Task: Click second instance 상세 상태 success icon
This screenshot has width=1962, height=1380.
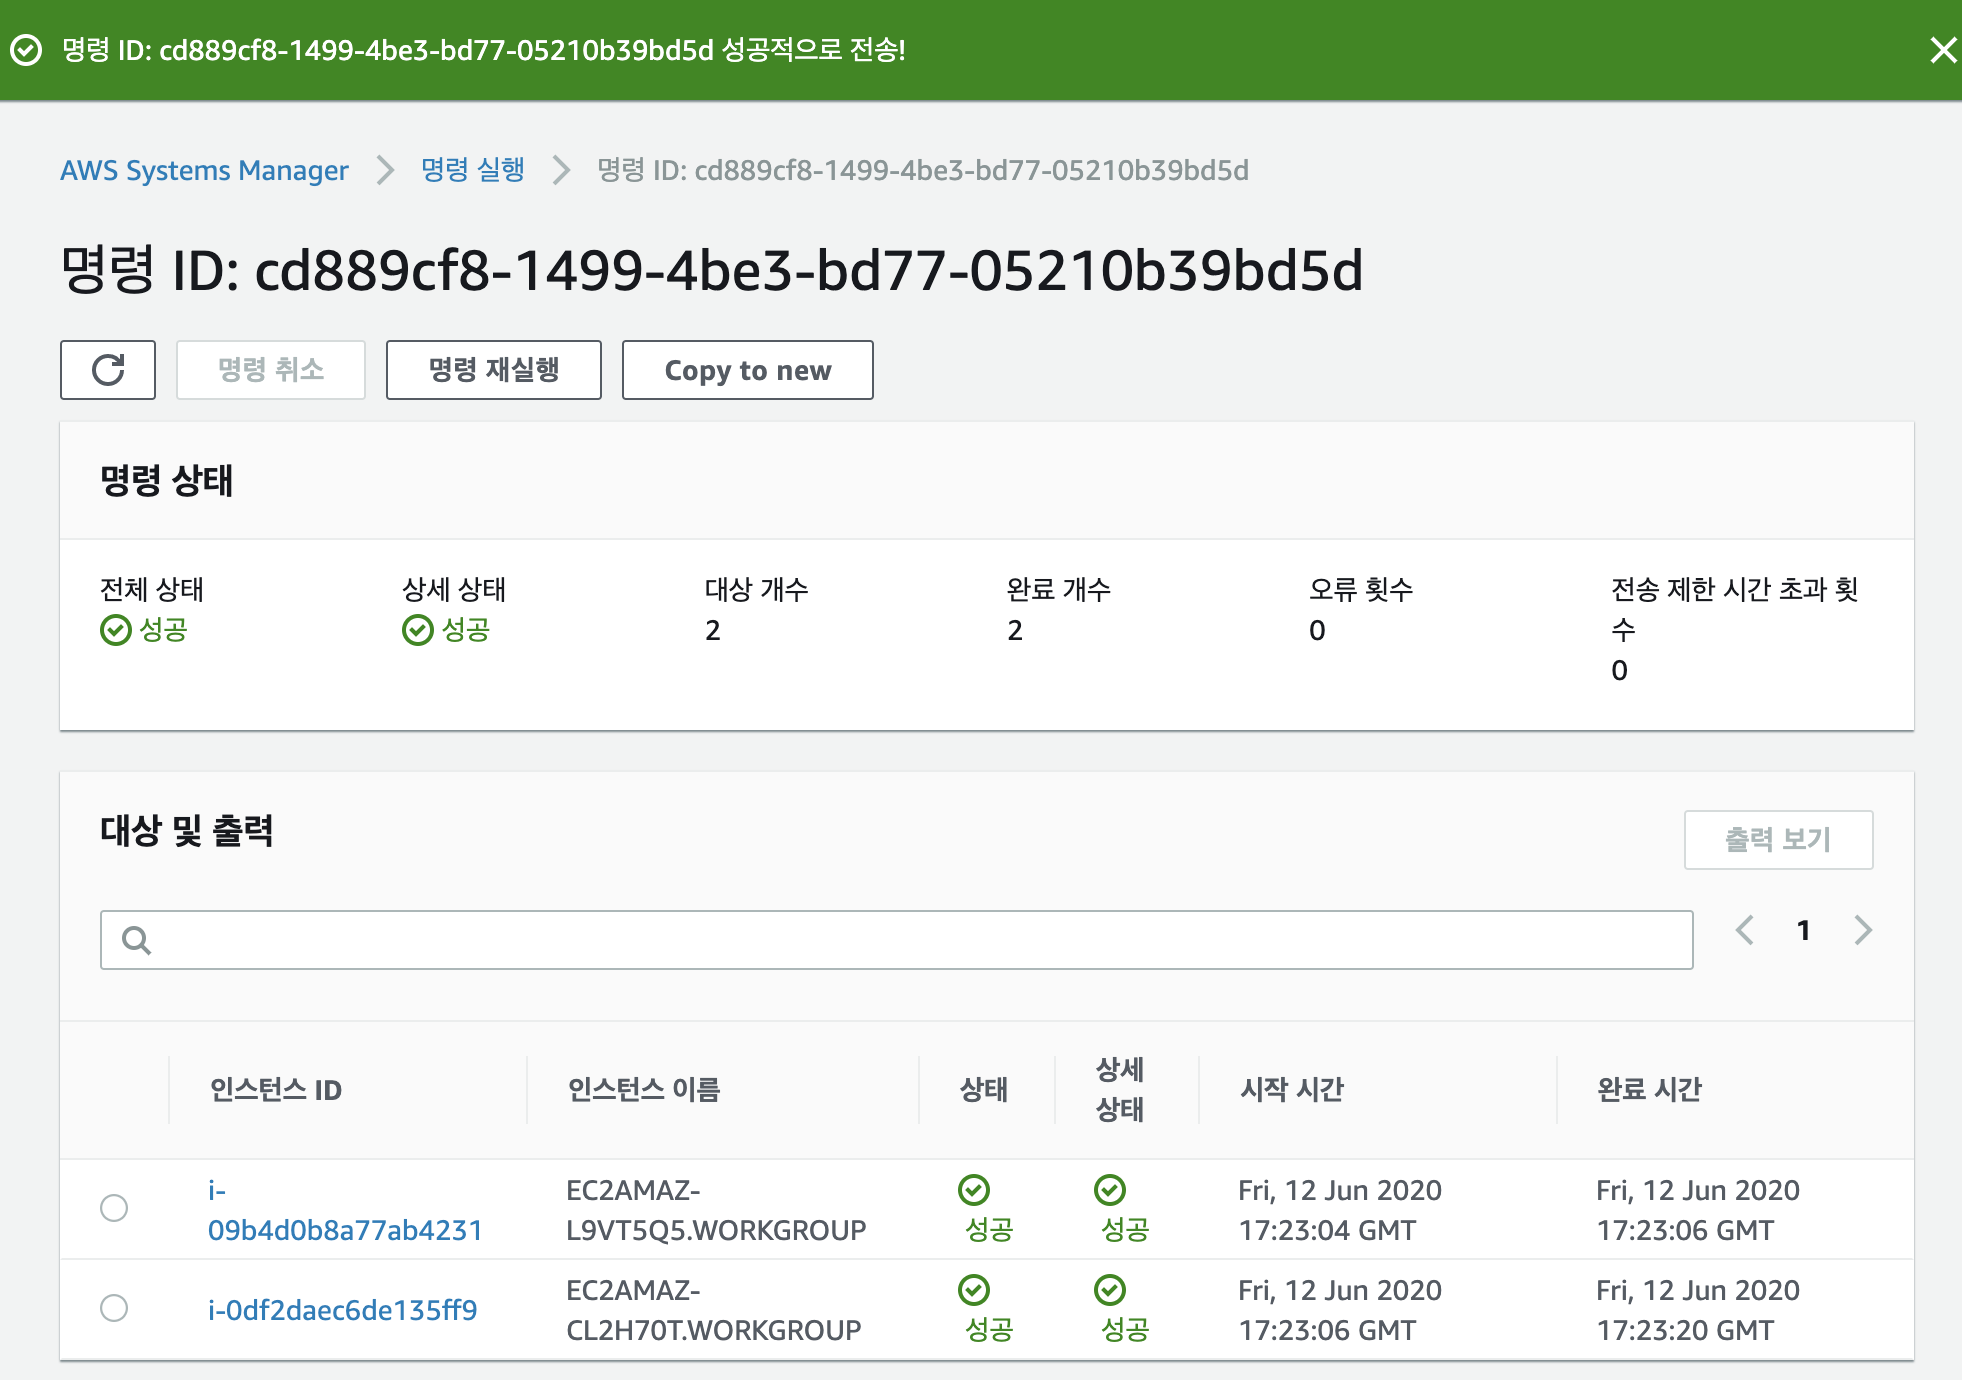Action: tap(1109, 1290)
